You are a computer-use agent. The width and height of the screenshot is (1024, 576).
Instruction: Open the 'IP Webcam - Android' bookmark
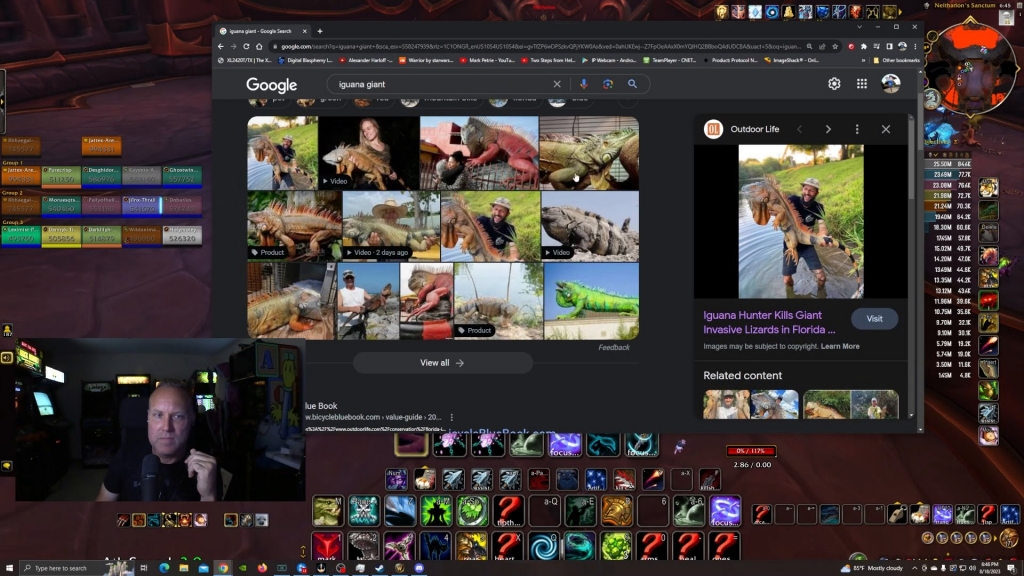point(610,60)
